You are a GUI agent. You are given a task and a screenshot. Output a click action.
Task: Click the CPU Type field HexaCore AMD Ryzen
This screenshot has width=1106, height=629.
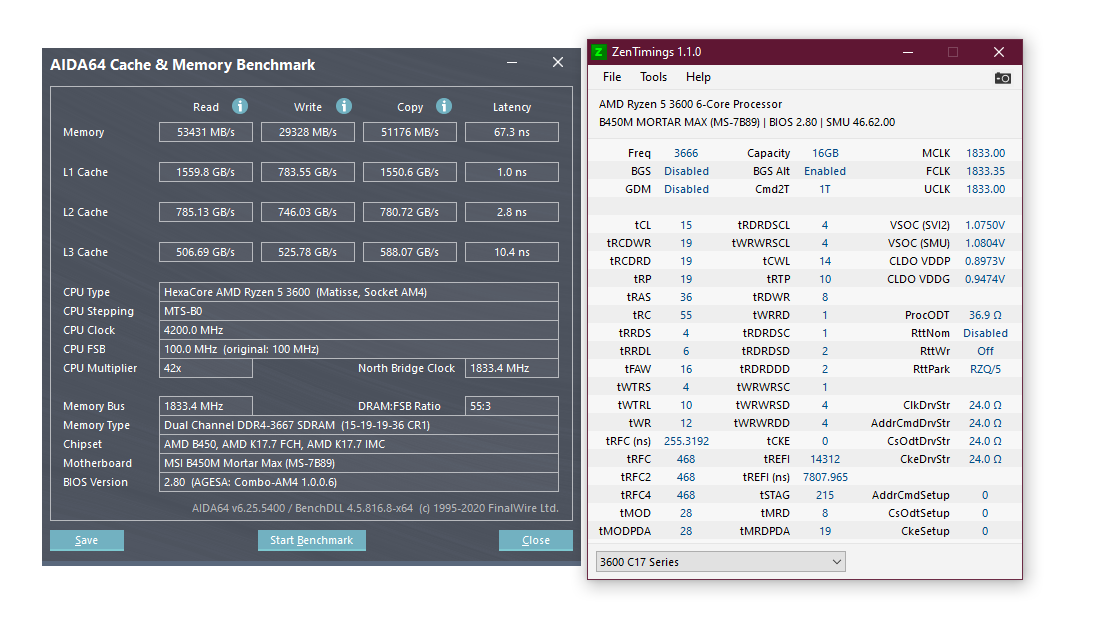[359, 292]
